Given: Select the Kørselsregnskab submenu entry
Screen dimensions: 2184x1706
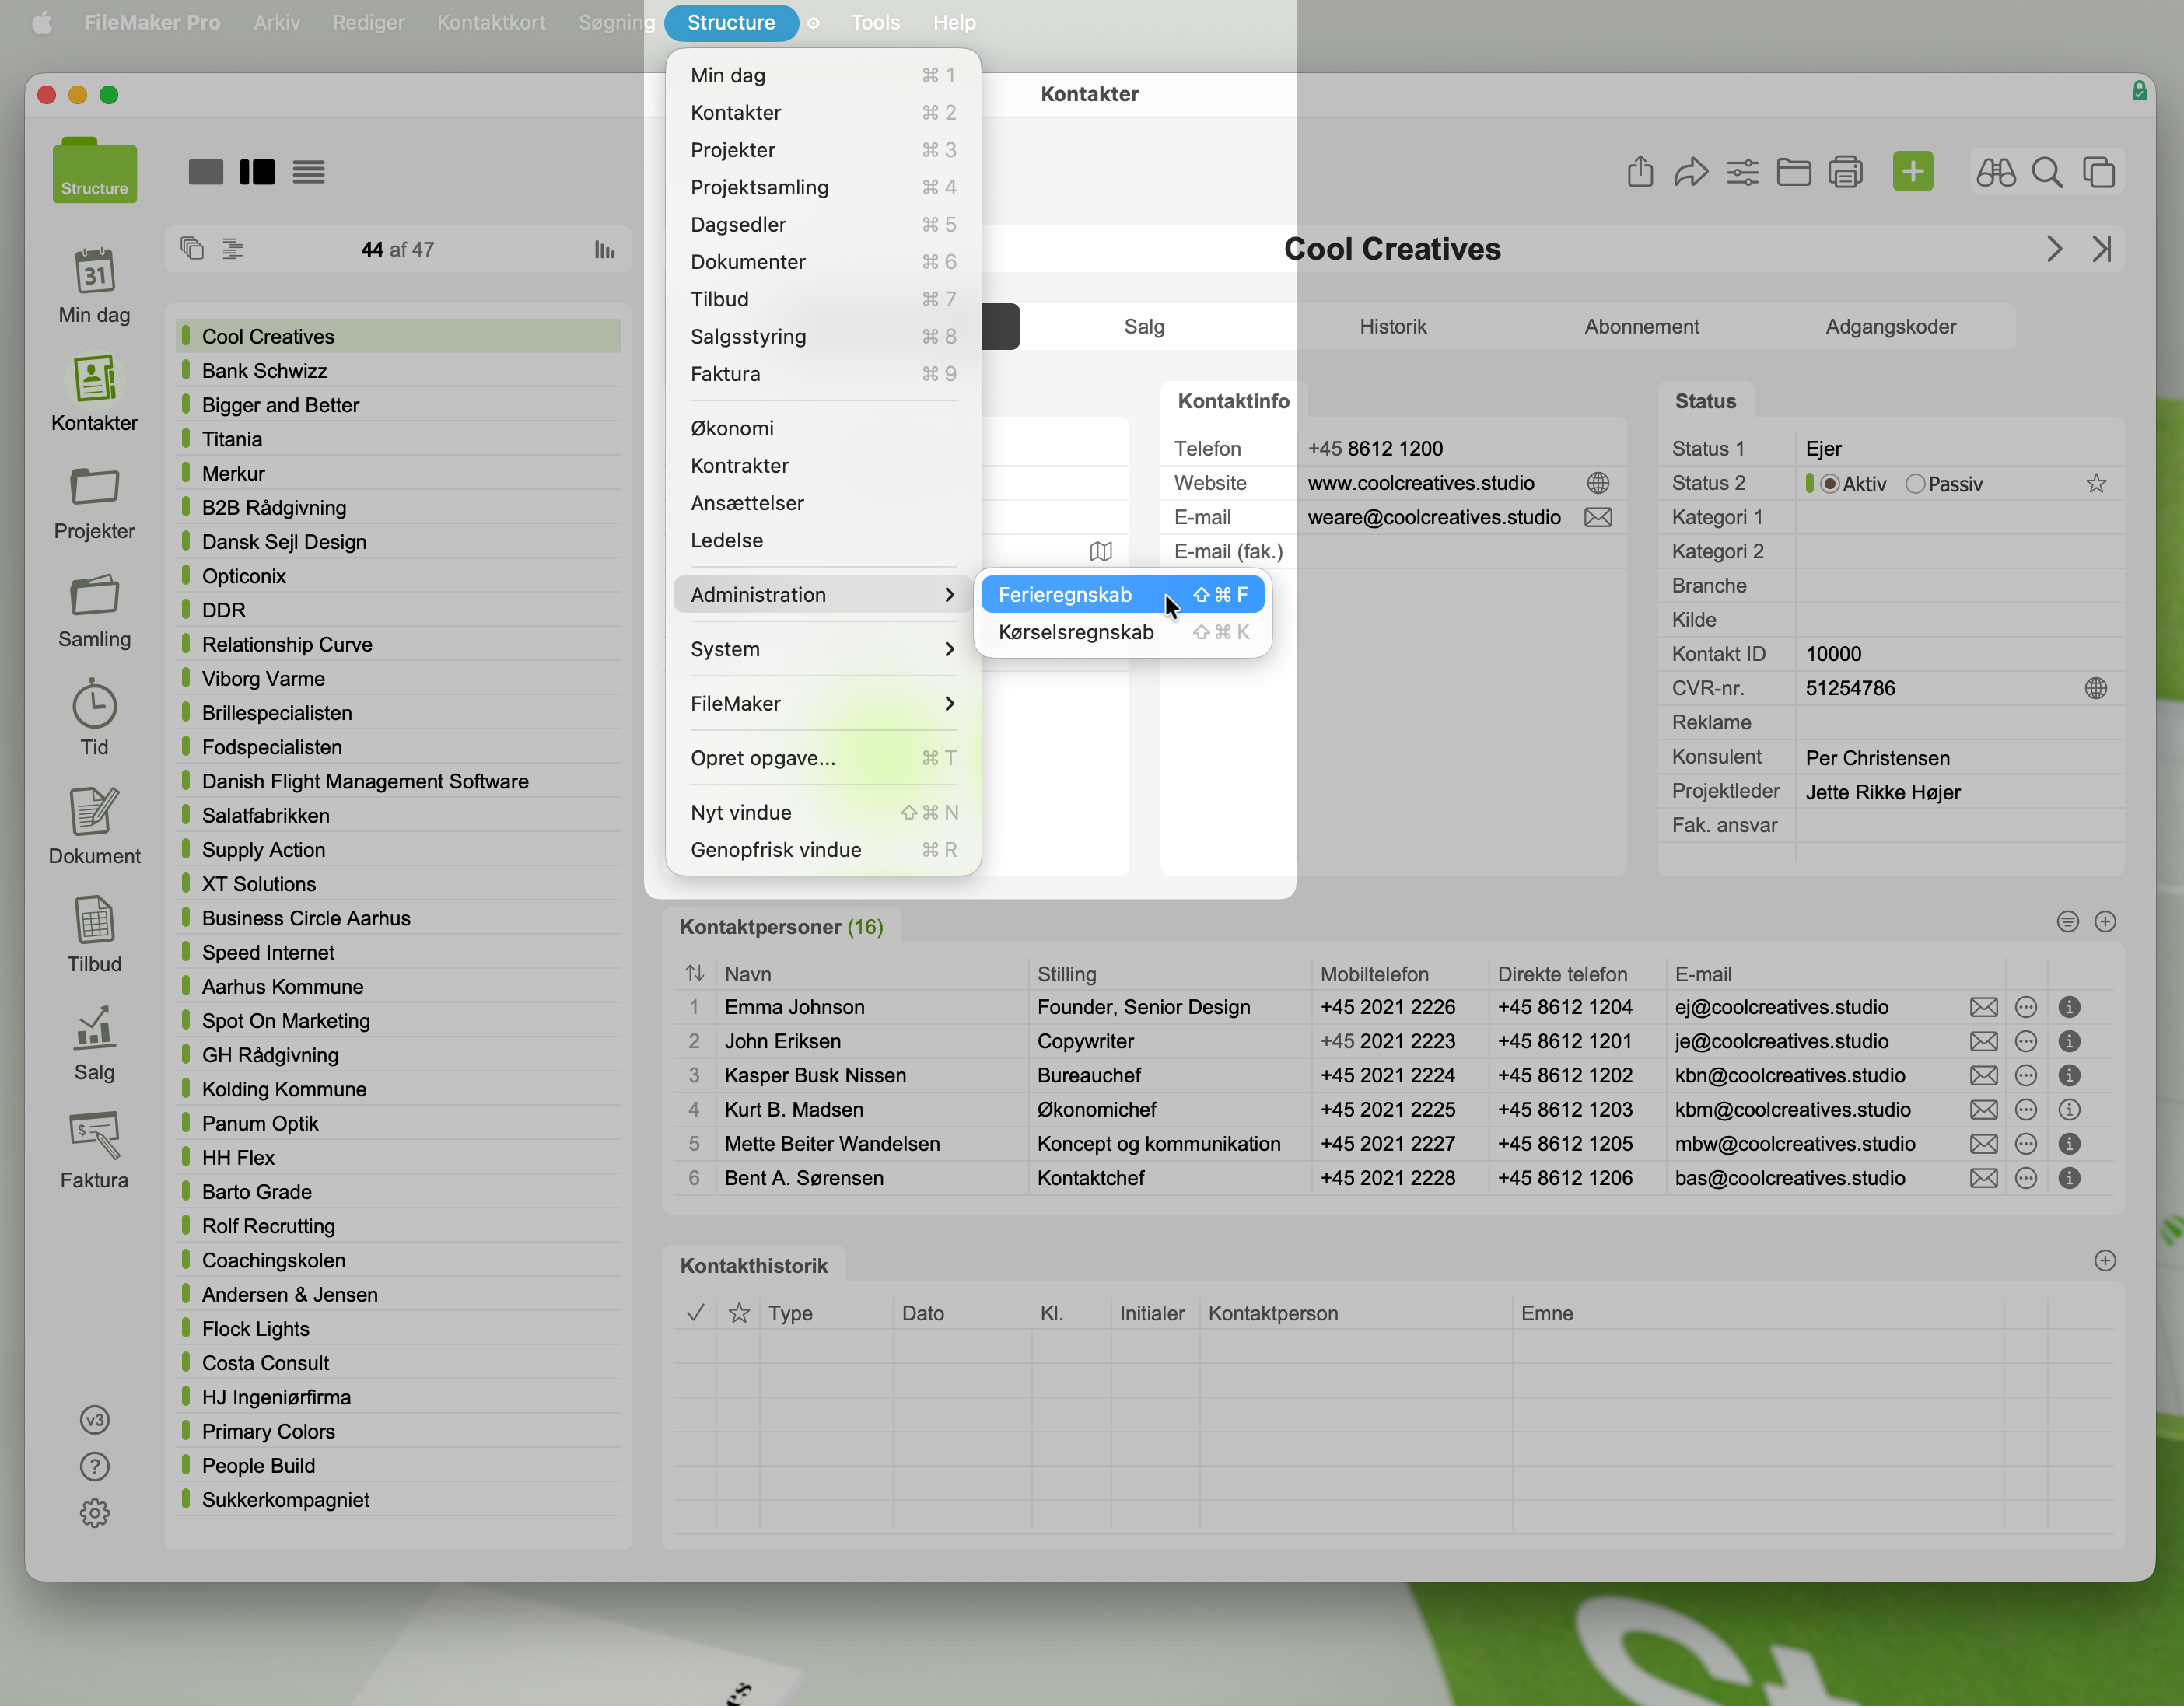Looking at the screenshot, I should pos(1076,632).
